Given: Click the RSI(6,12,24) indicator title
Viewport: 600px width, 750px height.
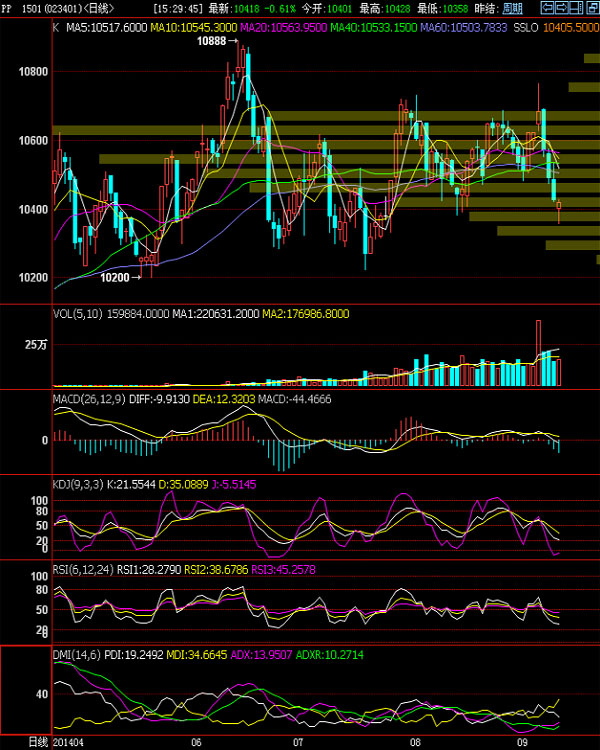Looking at the screenshot, I should click(83, 570).
